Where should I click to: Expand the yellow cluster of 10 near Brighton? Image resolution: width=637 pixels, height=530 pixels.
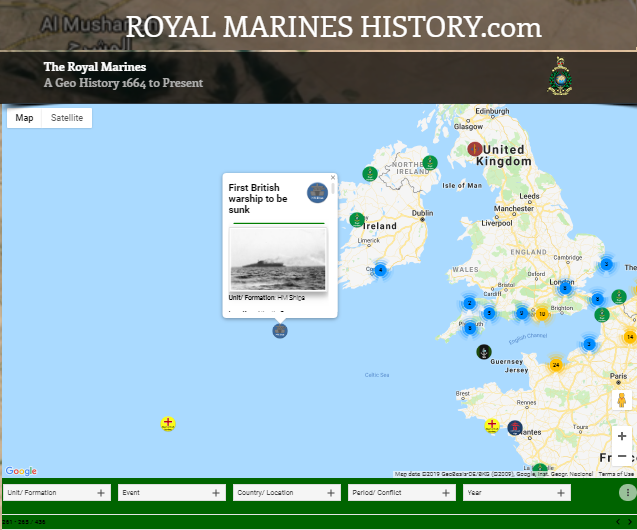coord(542,314)
